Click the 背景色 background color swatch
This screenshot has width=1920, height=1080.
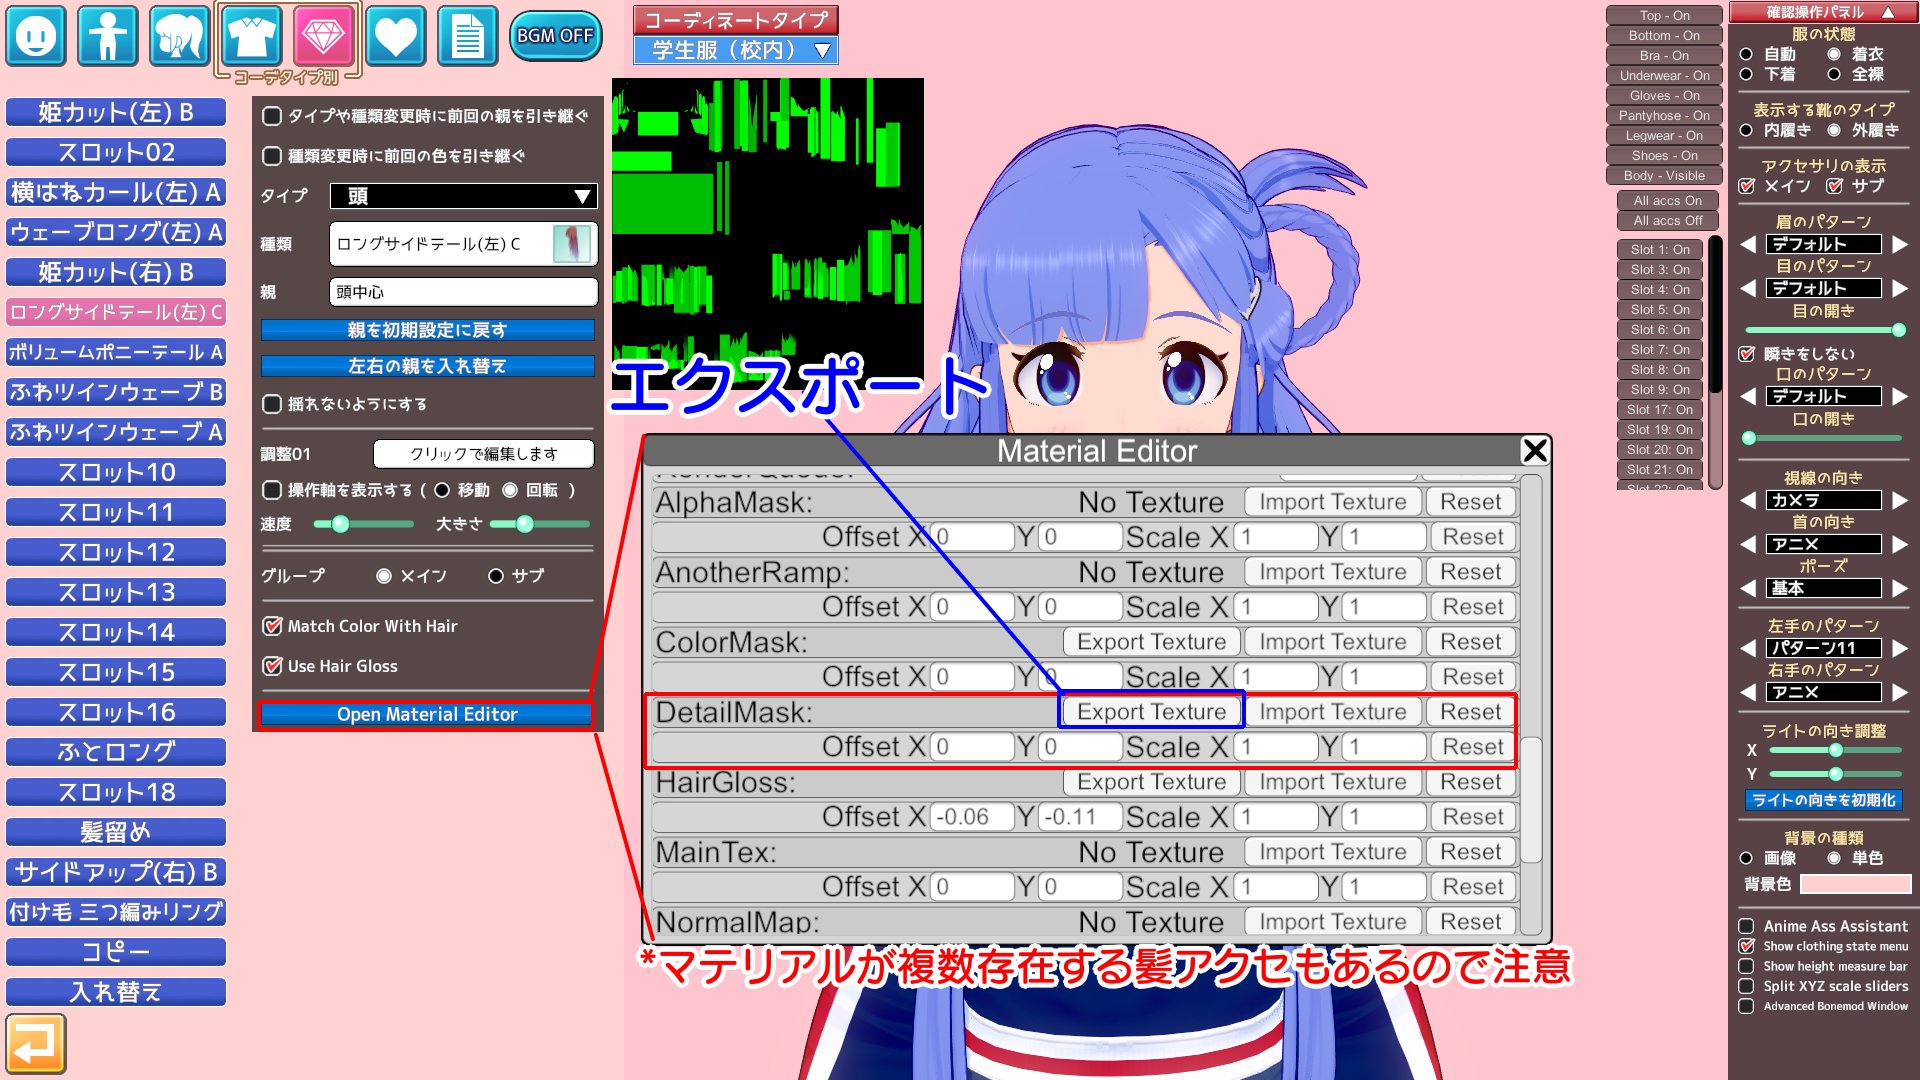[x=1856, y=884]
